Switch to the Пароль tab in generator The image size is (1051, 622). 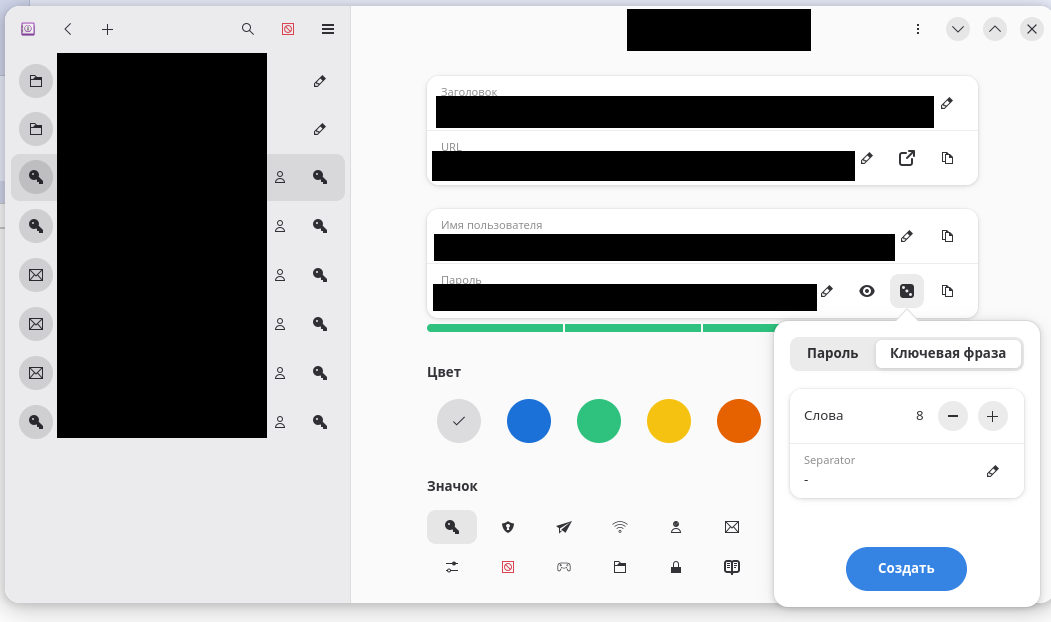[x=832, y=353]
